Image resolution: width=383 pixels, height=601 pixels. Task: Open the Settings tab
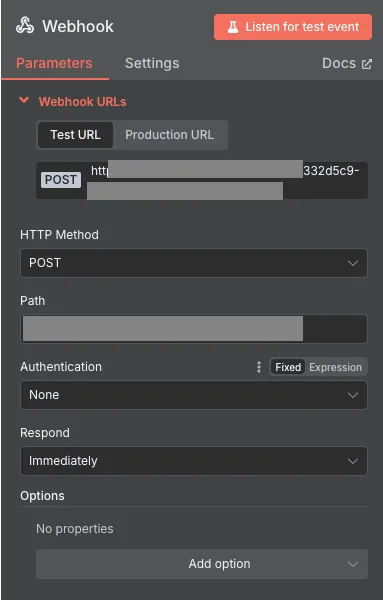coord(152,63)
